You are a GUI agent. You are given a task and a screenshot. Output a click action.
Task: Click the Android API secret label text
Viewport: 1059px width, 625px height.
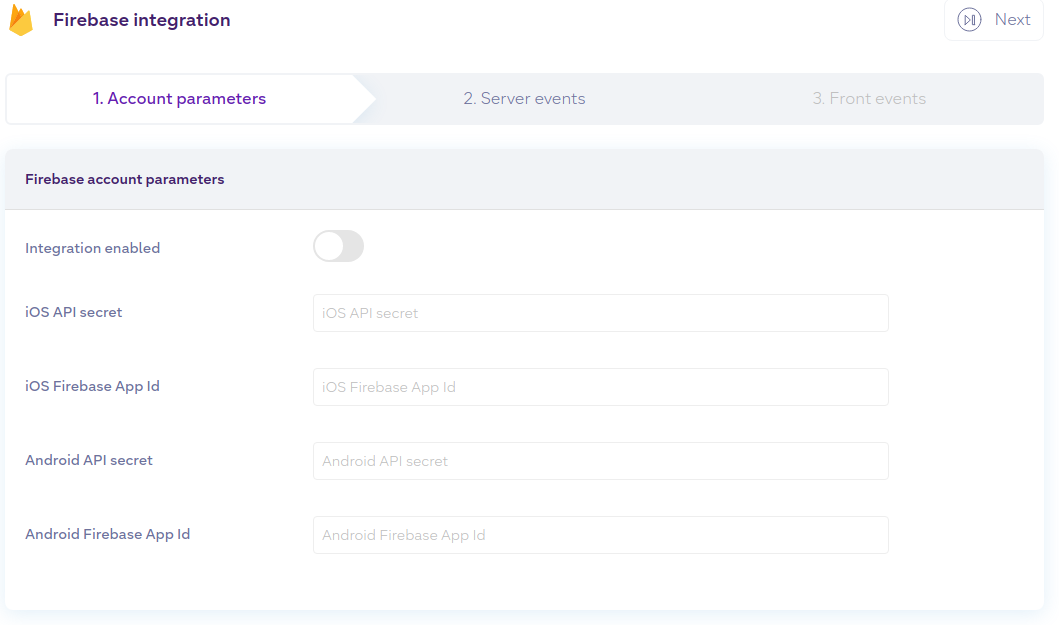pos(89,460)
